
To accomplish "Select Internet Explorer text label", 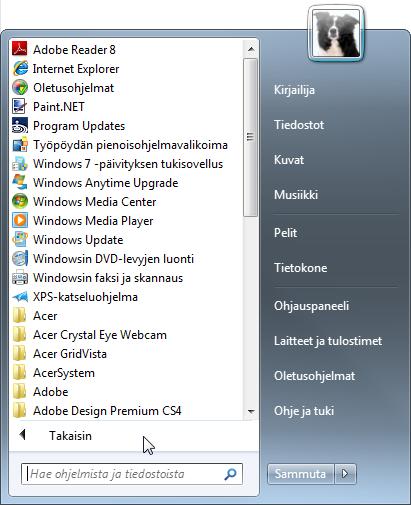I will (76, 69).
